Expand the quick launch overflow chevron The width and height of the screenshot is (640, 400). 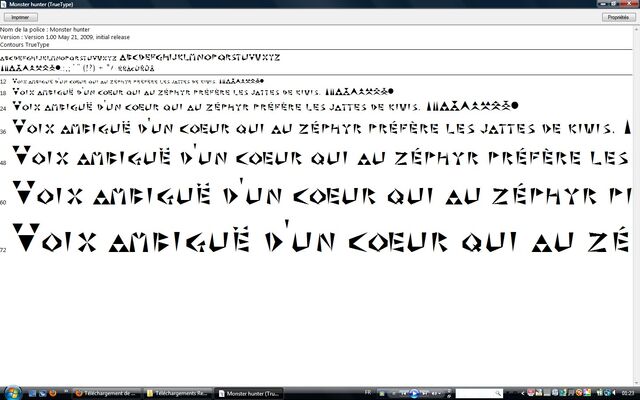click(x=66, y=391)
